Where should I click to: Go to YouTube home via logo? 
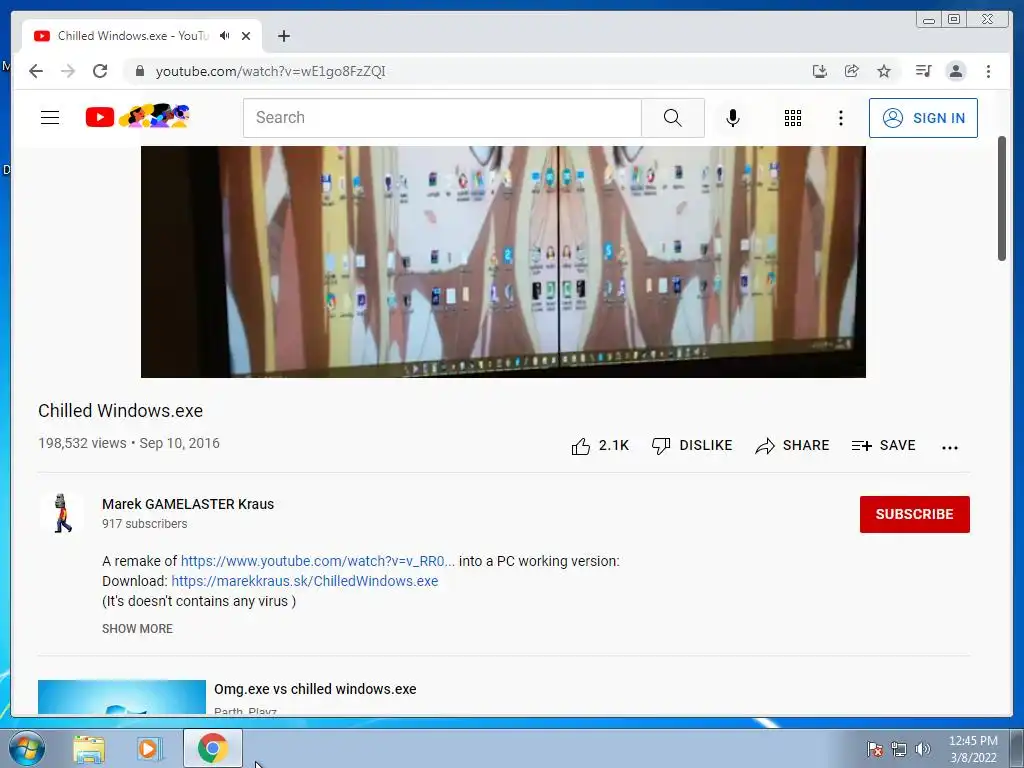(x=137, y=117)
